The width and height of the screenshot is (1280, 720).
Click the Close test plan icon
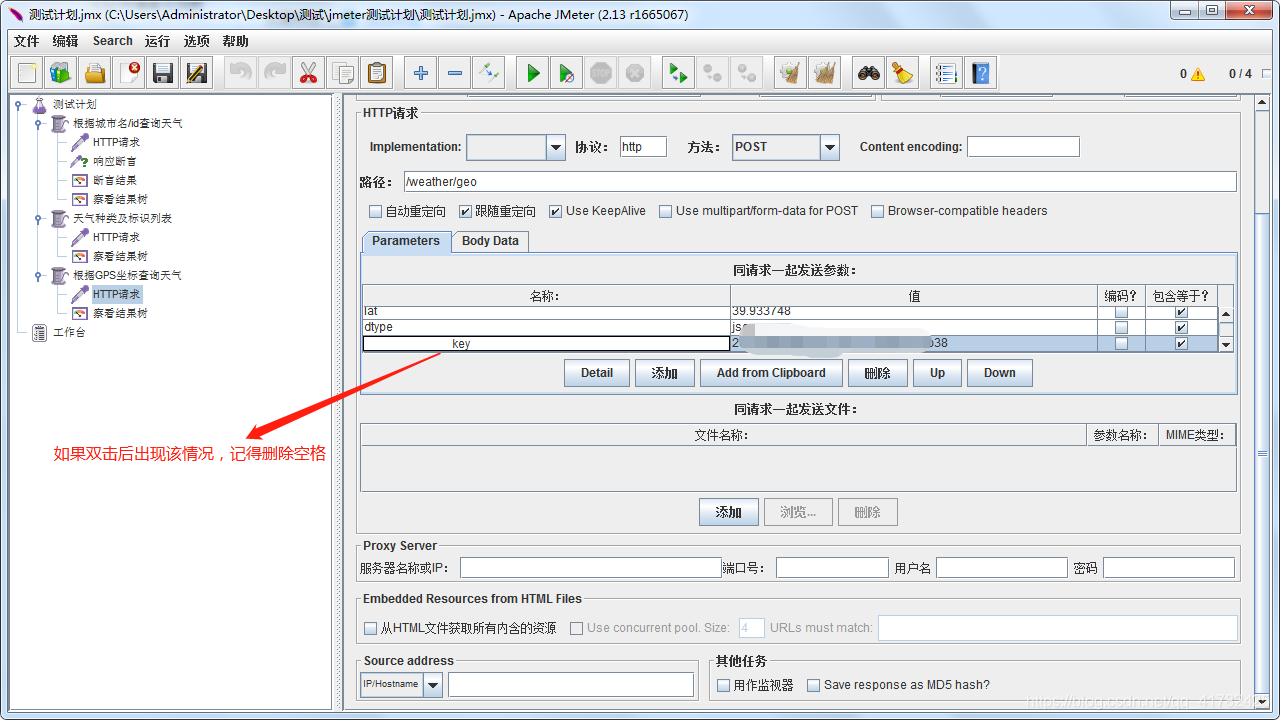coord(129,73)
